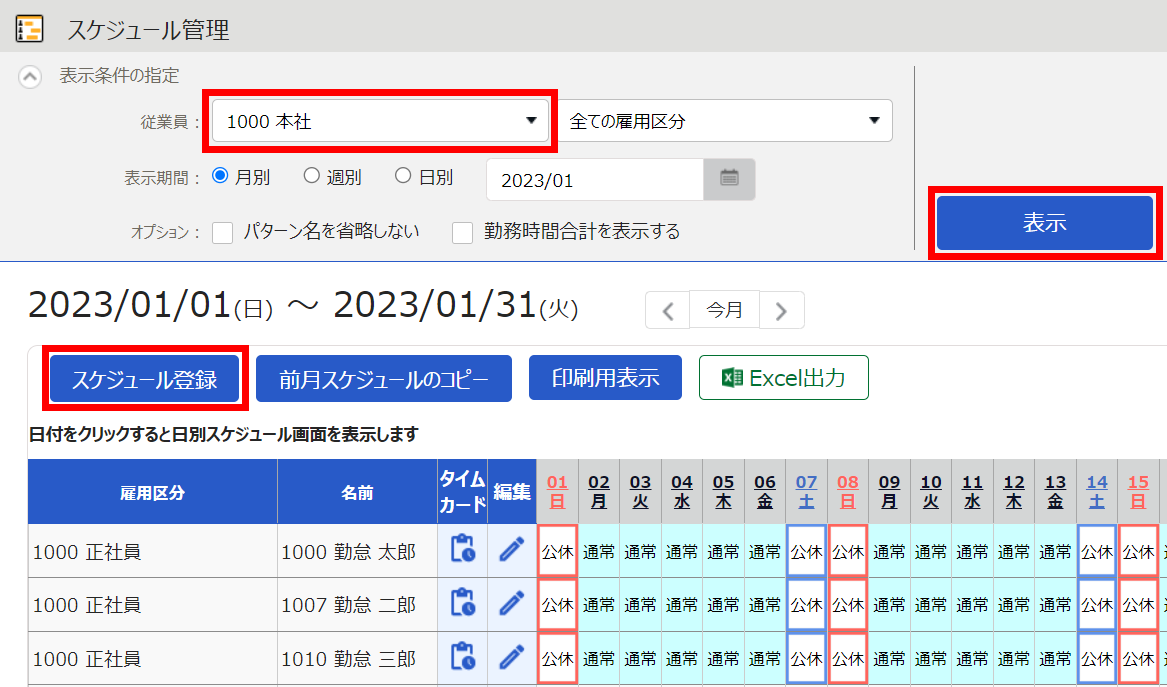The image size is (1167, 687).
Task: Click 前月スケジュールのコピー button
Action: click(x=384, y=379)
